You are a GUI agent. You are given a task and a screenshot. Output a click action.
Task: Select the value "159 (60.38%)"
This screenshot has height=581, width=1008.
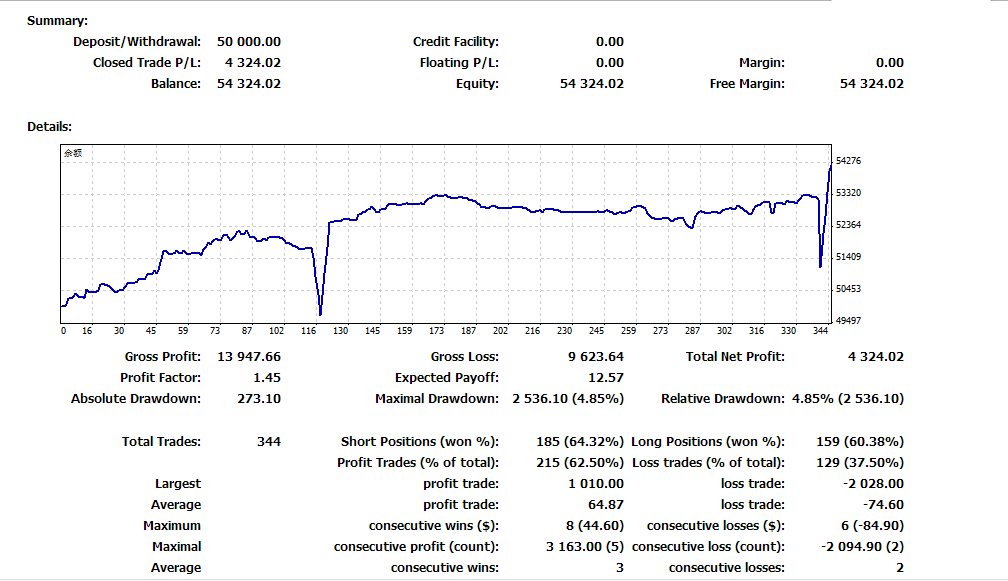pyautogui.click(x=860, y=442)
